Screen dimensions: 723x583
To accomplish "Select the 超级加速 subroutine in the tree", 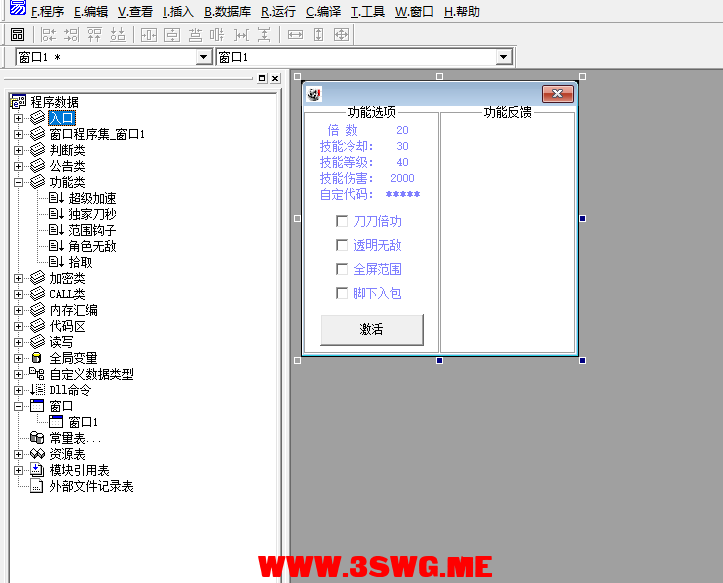I will click(x=92, y=198).
